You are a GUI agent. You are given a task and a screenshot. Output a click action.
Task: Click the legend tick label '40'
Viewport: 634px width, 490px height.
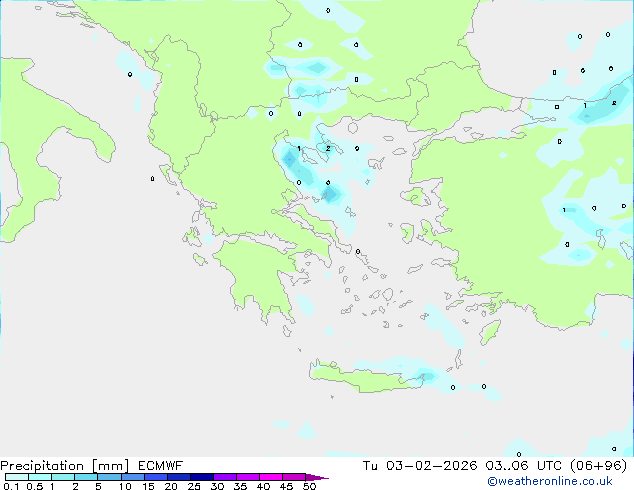[263, 486]
